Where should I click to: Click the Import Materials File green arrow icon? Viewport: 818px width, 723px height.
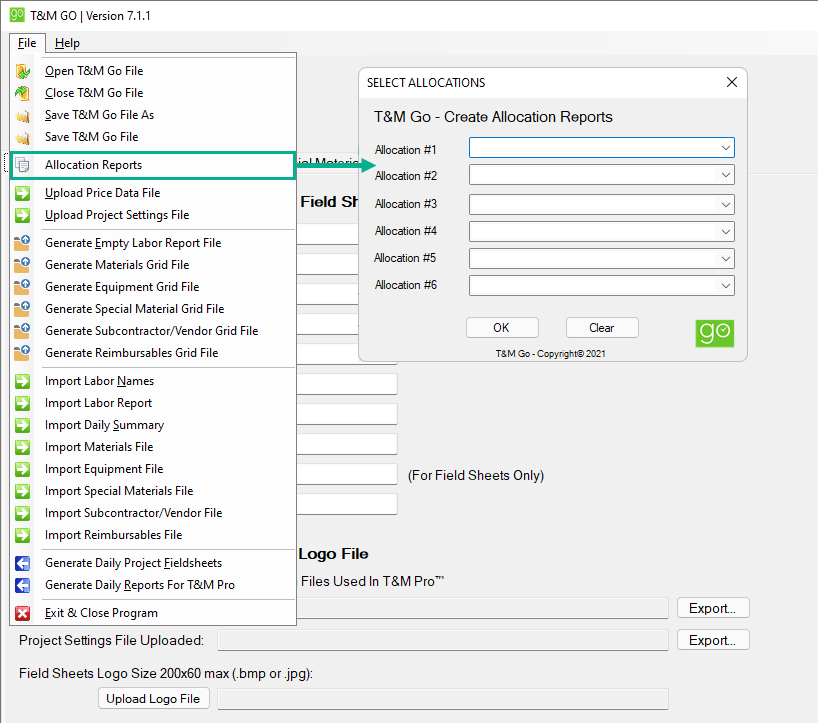(x=22, y=447)
